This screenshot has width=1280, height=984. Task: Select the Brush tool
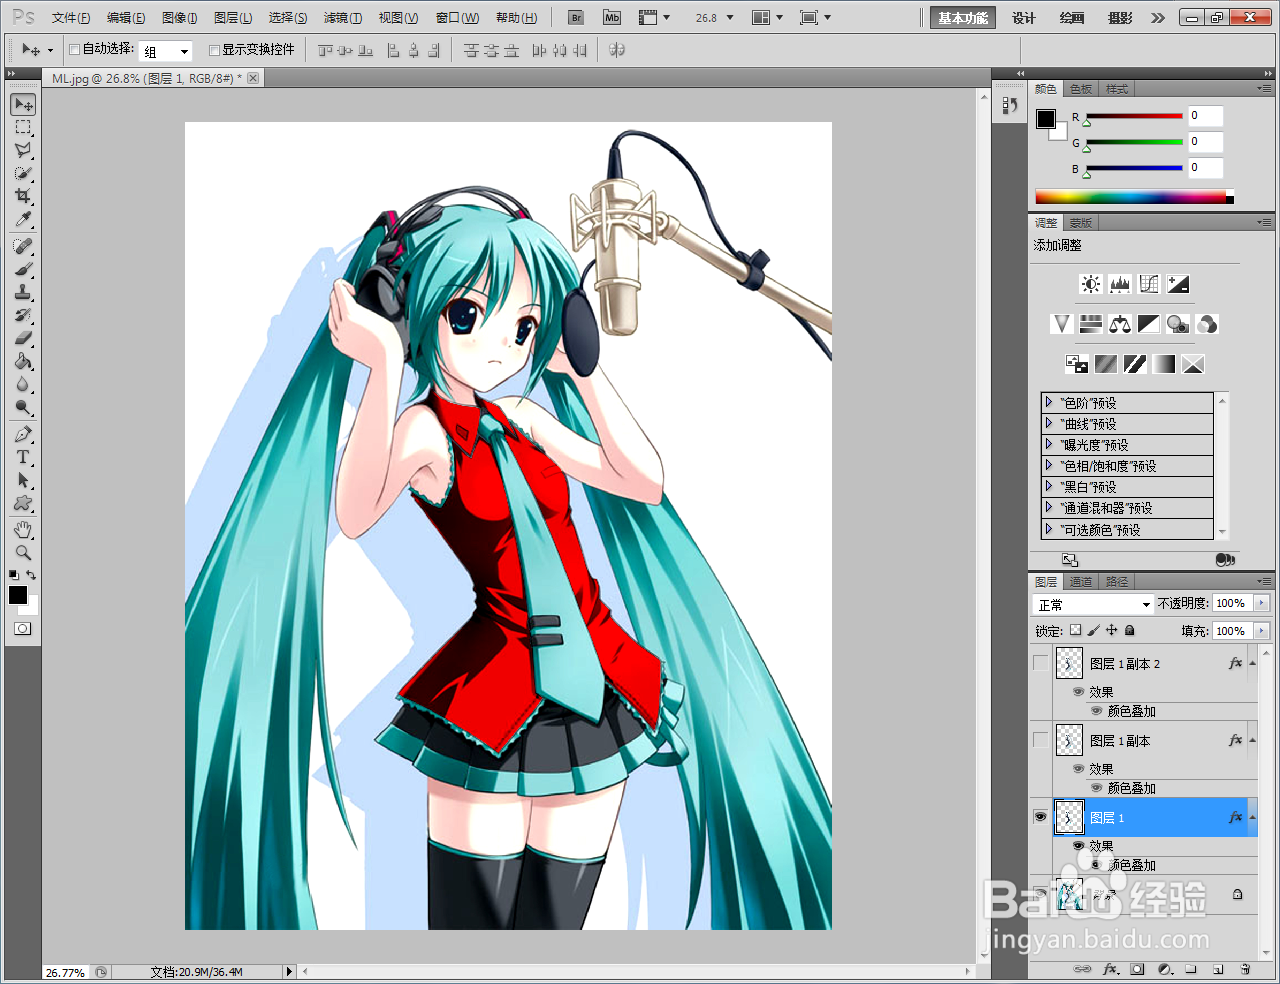23,269
